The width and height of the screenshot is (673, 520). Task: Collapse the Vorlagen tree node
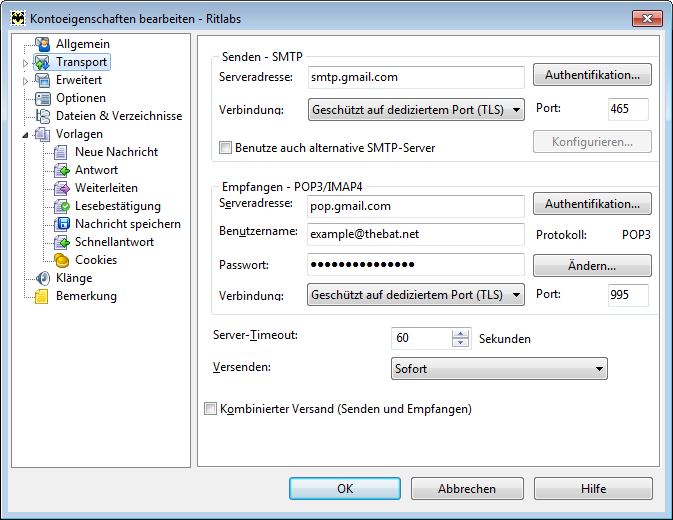pos(25,135)
